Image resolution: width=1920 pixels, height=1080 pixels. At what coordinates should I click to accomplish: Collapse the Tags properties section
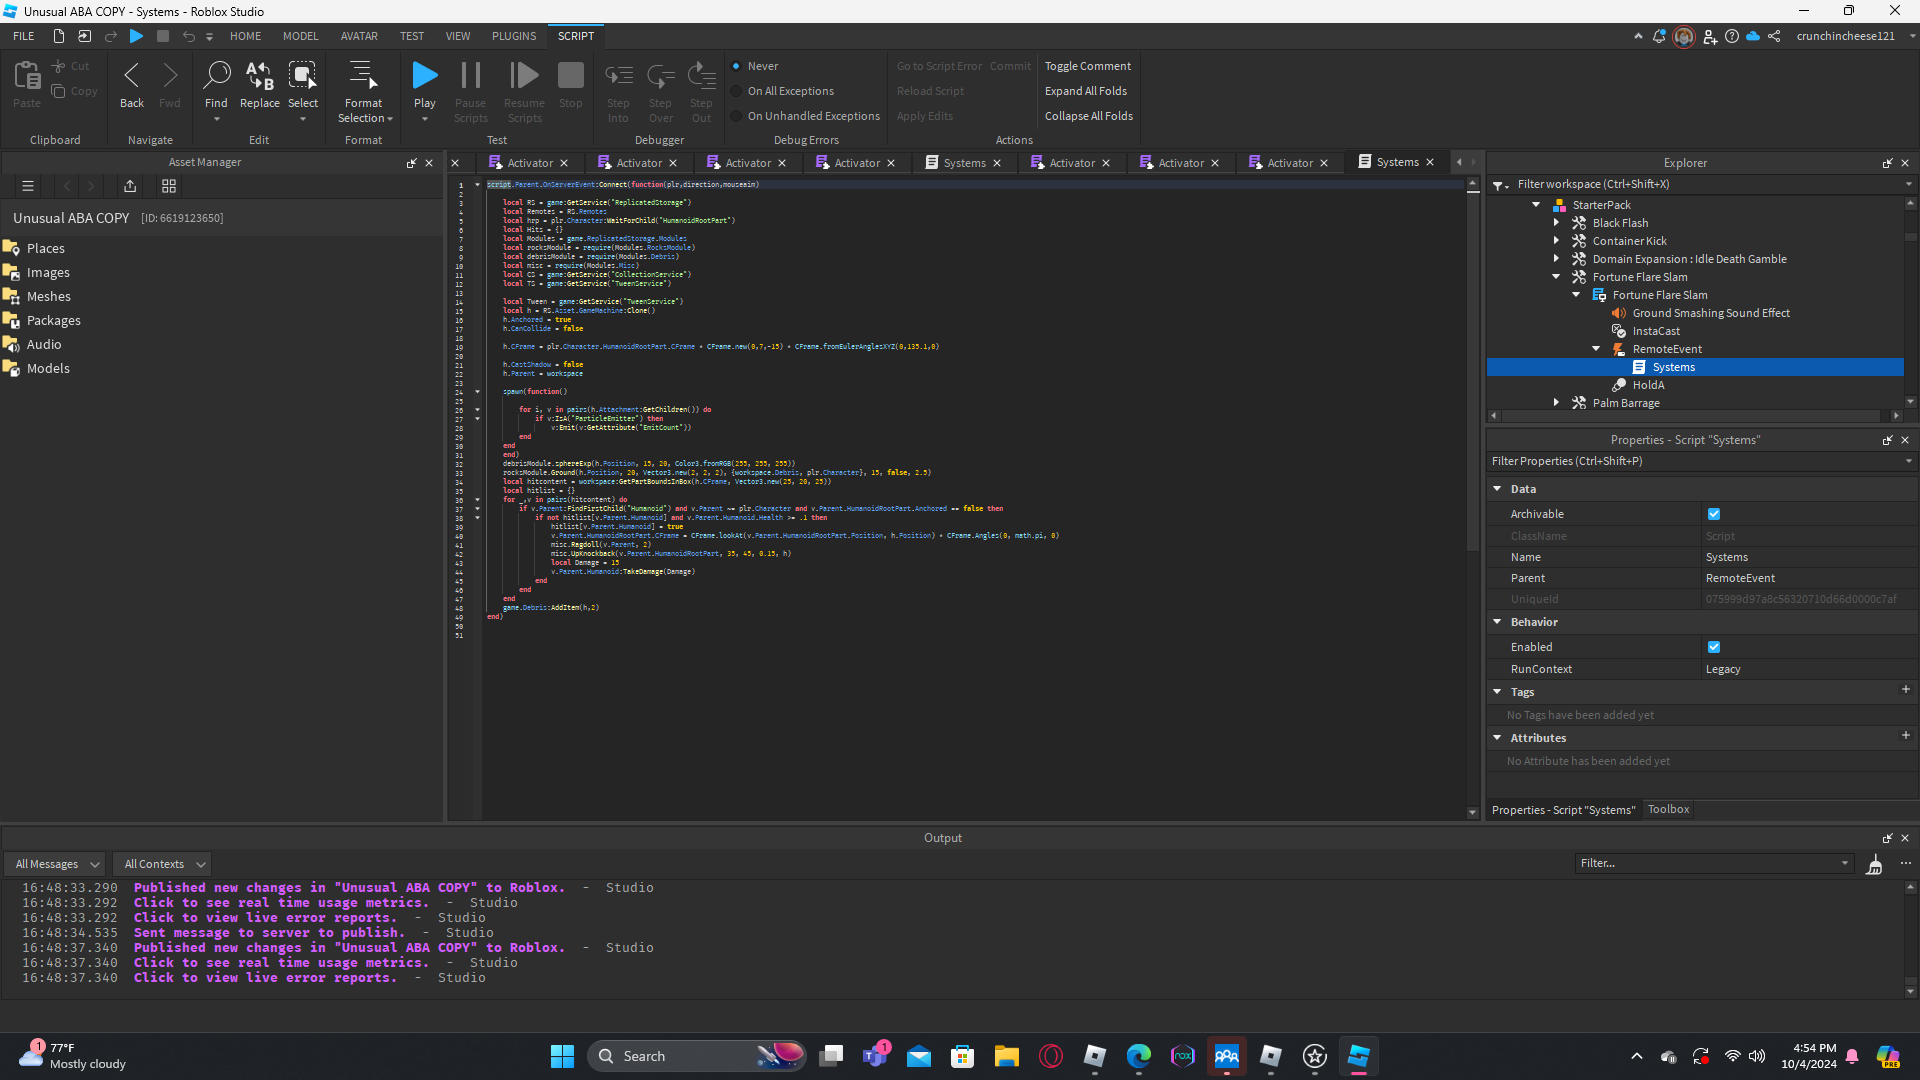[1497, 692]
